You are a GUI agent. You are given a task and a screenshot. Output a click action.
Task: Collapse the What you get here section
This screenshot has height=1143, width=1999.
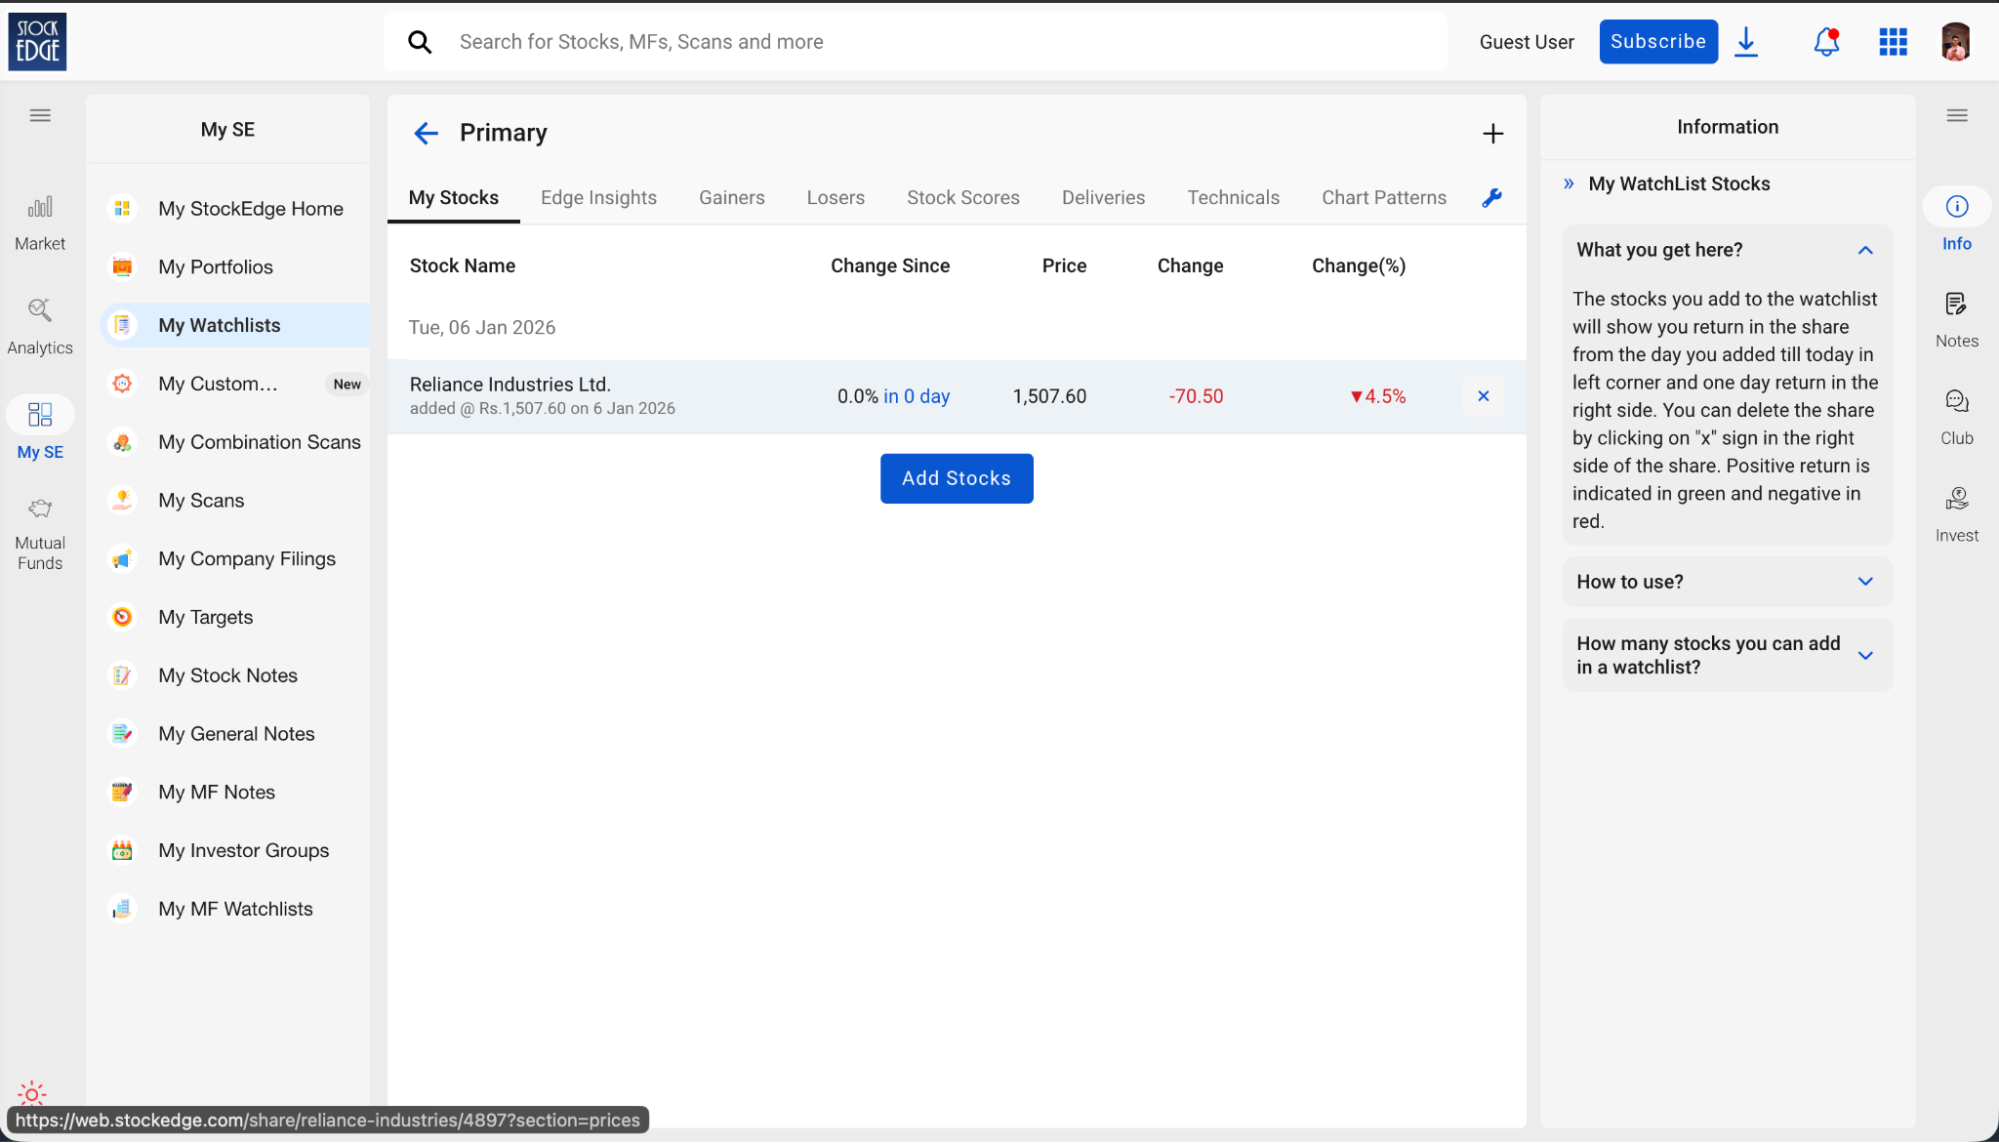coord(1865,250)
